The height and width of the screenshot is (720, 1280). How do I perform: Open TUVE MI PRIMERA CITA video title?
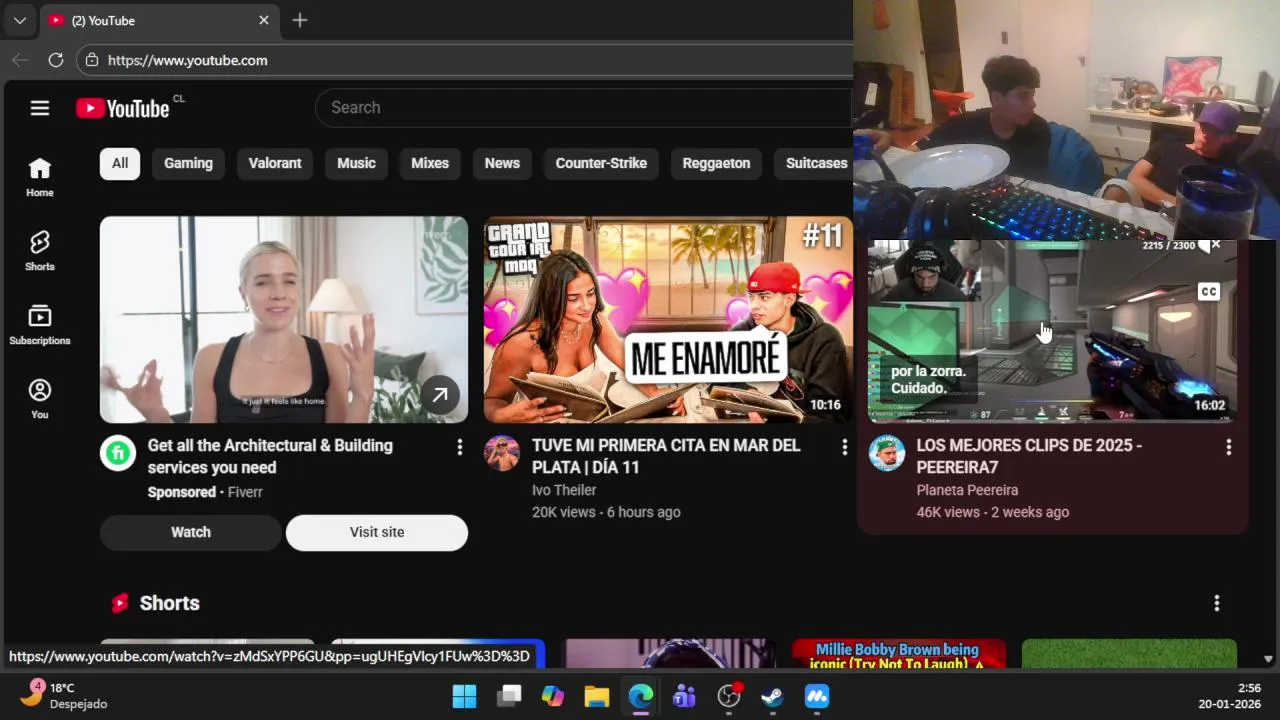click(666, 456)
